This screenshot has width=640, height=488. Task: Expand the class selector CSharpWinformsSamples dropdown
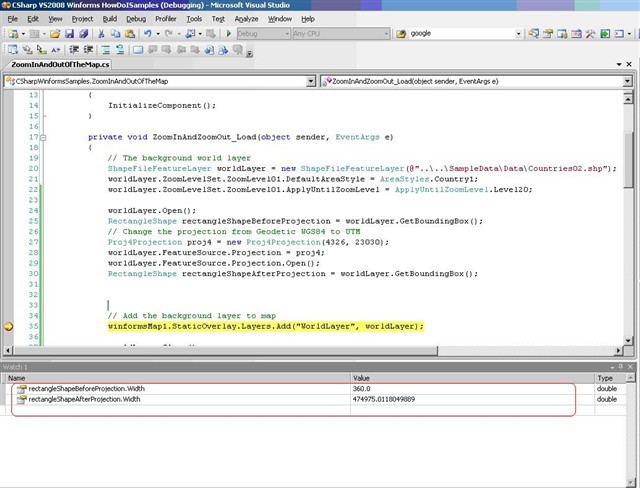click(x=313, y=82)
